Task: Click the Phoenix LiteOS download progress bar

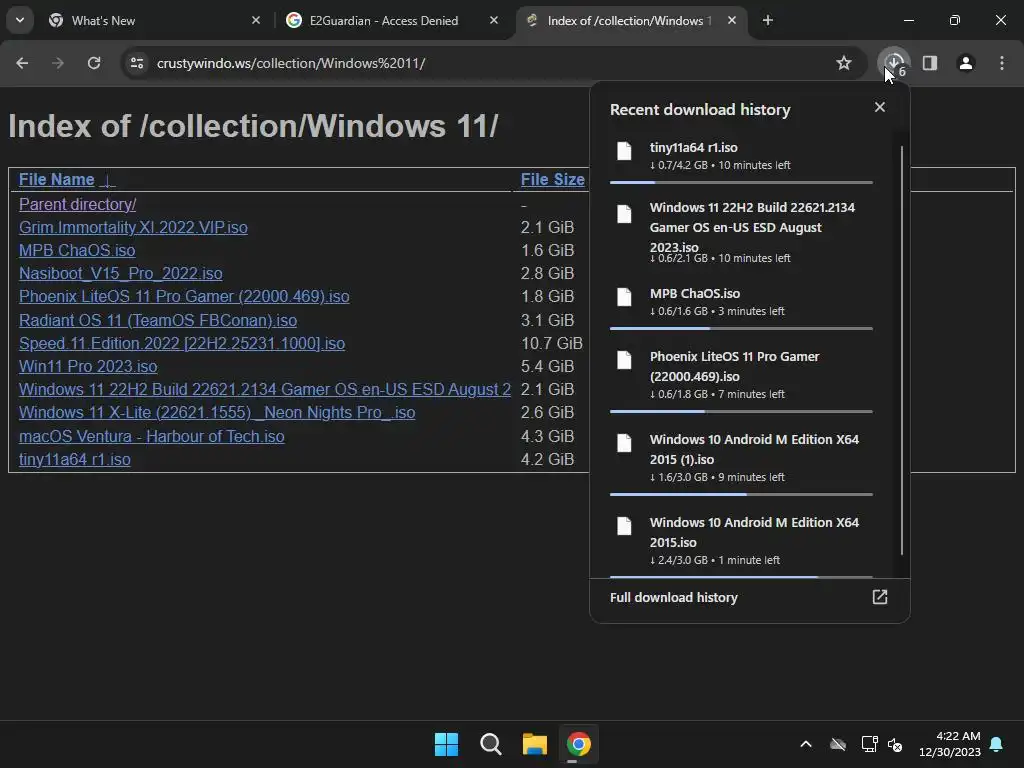Action: (741, 411)
